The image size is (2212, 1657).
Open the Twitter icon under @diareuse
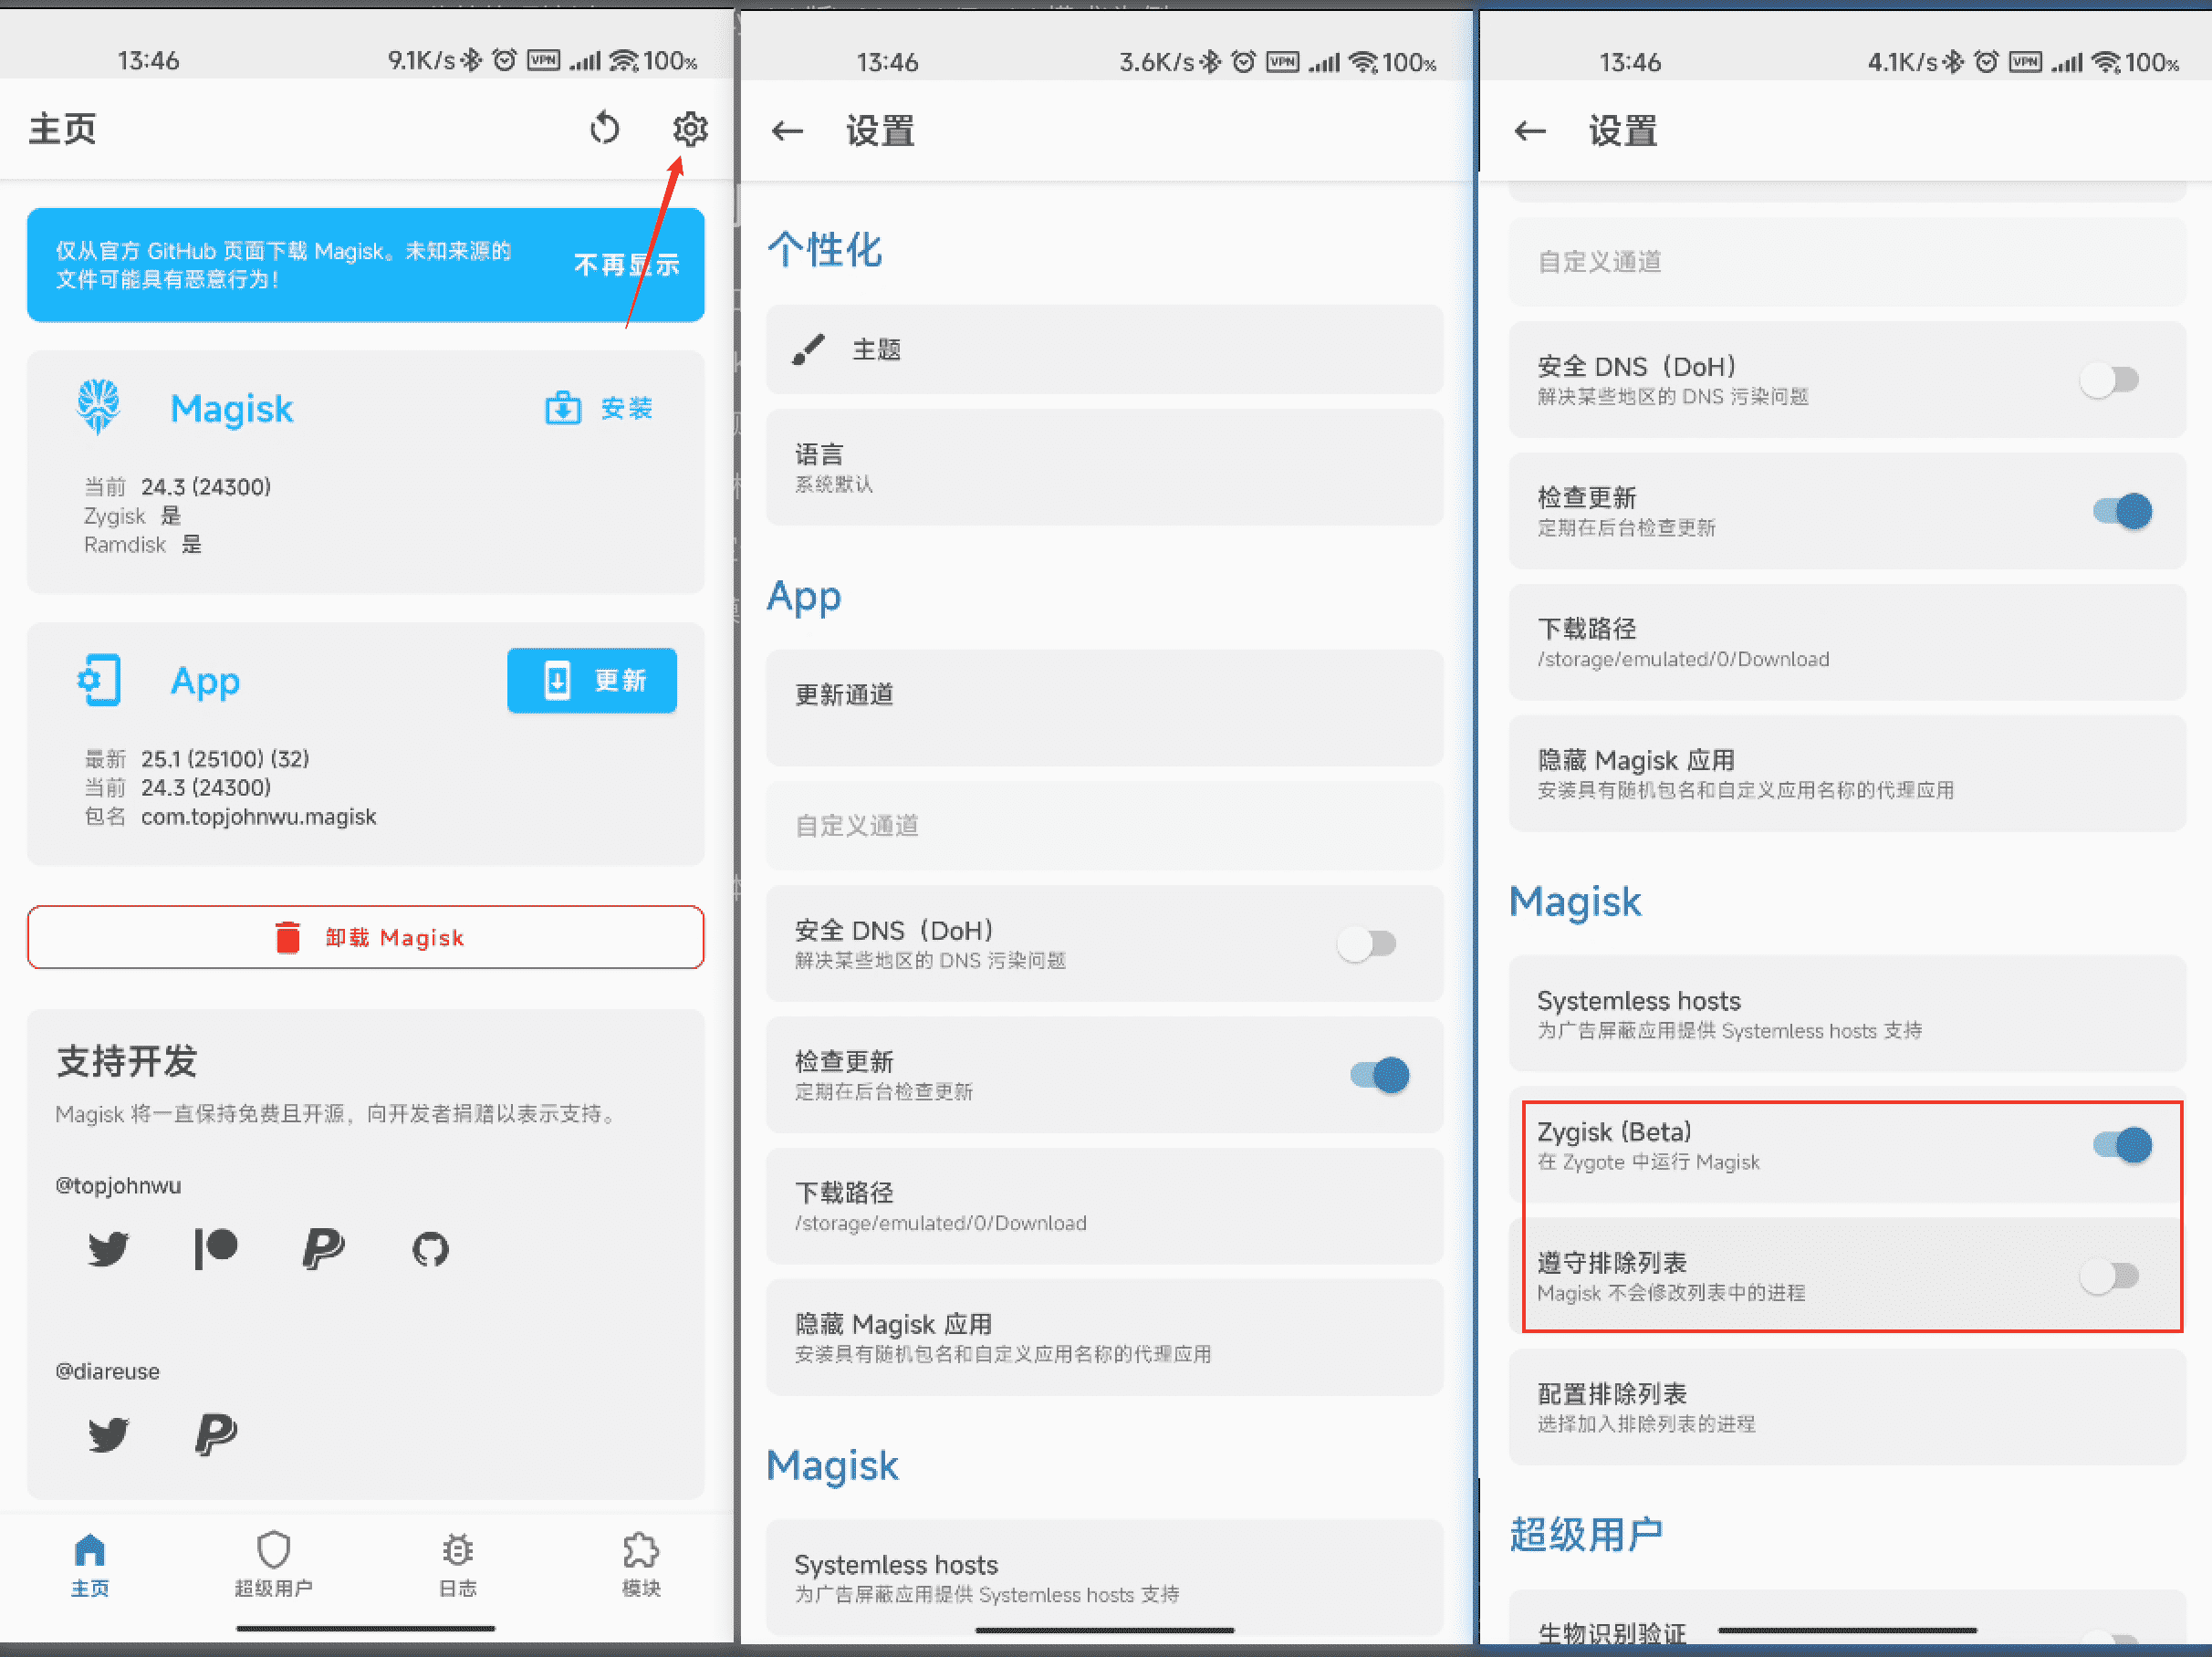point(108,1434)
